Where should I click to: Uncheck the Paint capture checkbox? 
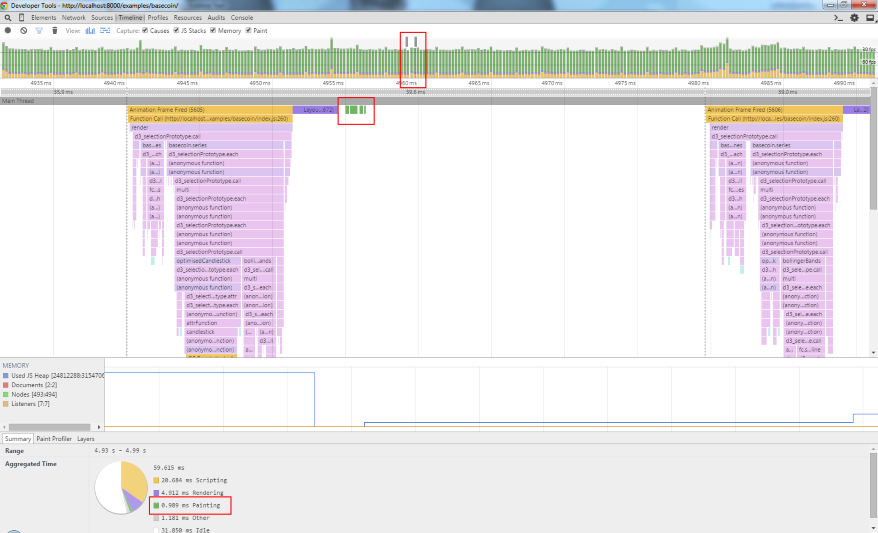point(248,31)
